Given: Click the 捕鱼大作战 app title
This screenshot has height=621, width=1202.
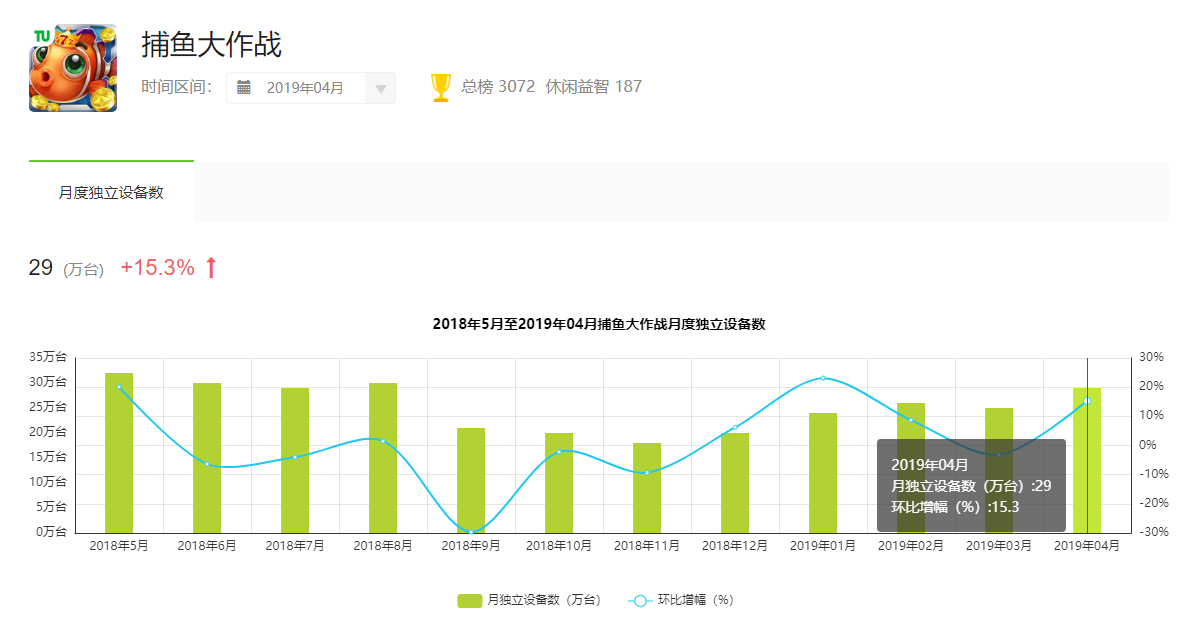Looking at the screenshot, I should pyautogui.click(x=212, y=44).
